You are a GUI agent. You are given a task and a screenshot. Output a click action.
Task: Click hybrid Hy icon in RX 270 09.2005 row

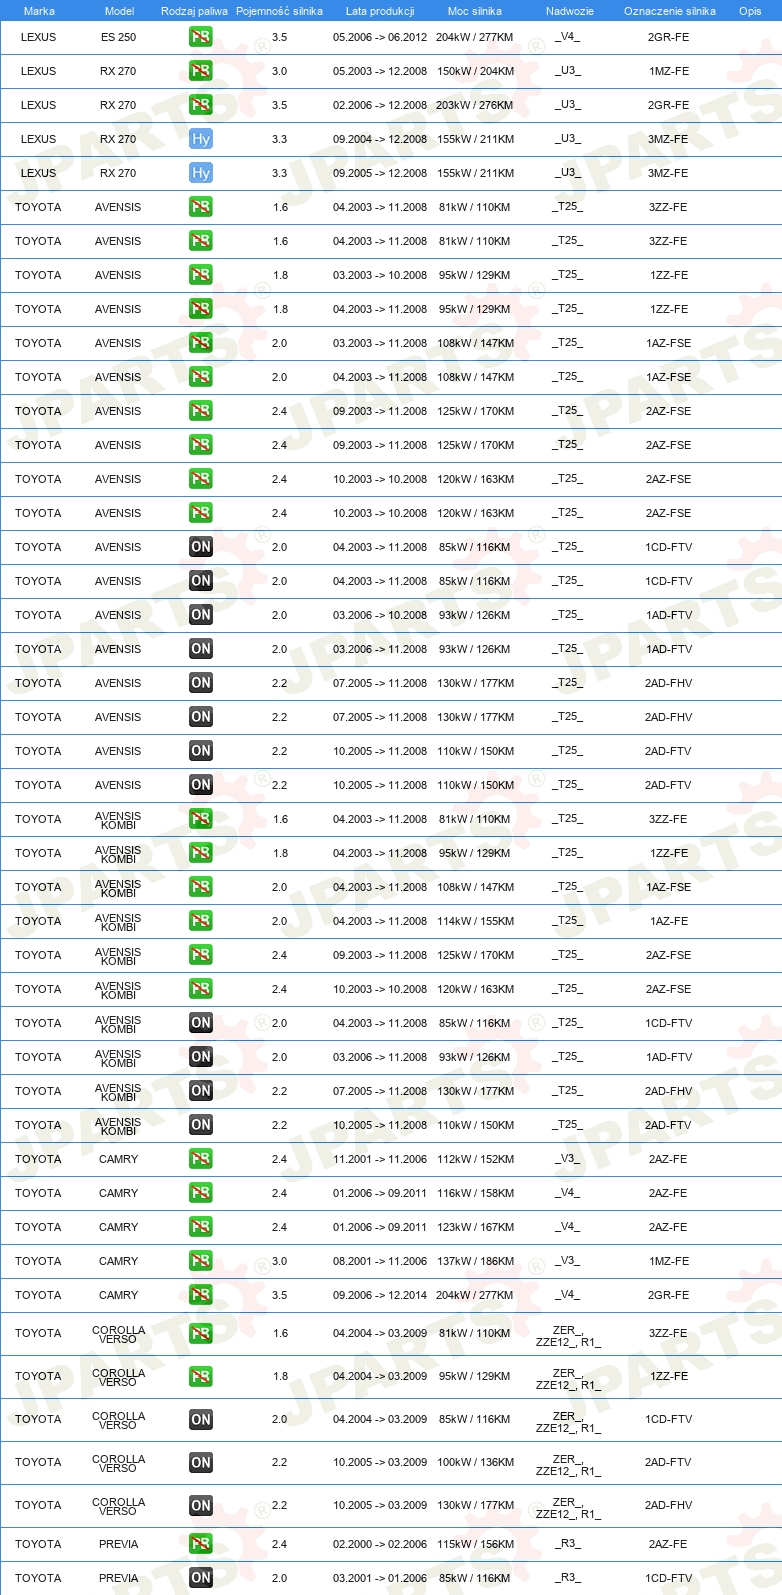click(201, 173)
